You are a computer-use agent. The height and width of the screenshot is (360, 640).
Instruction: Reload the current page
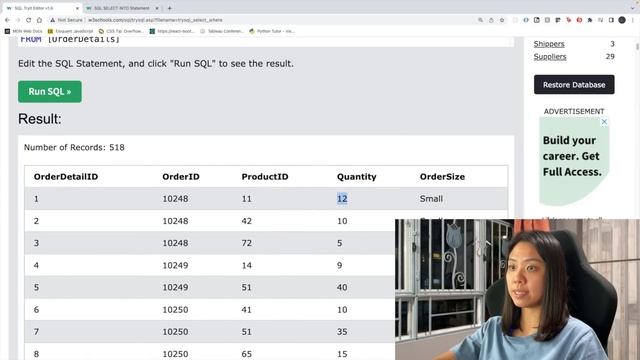[29, 20]
